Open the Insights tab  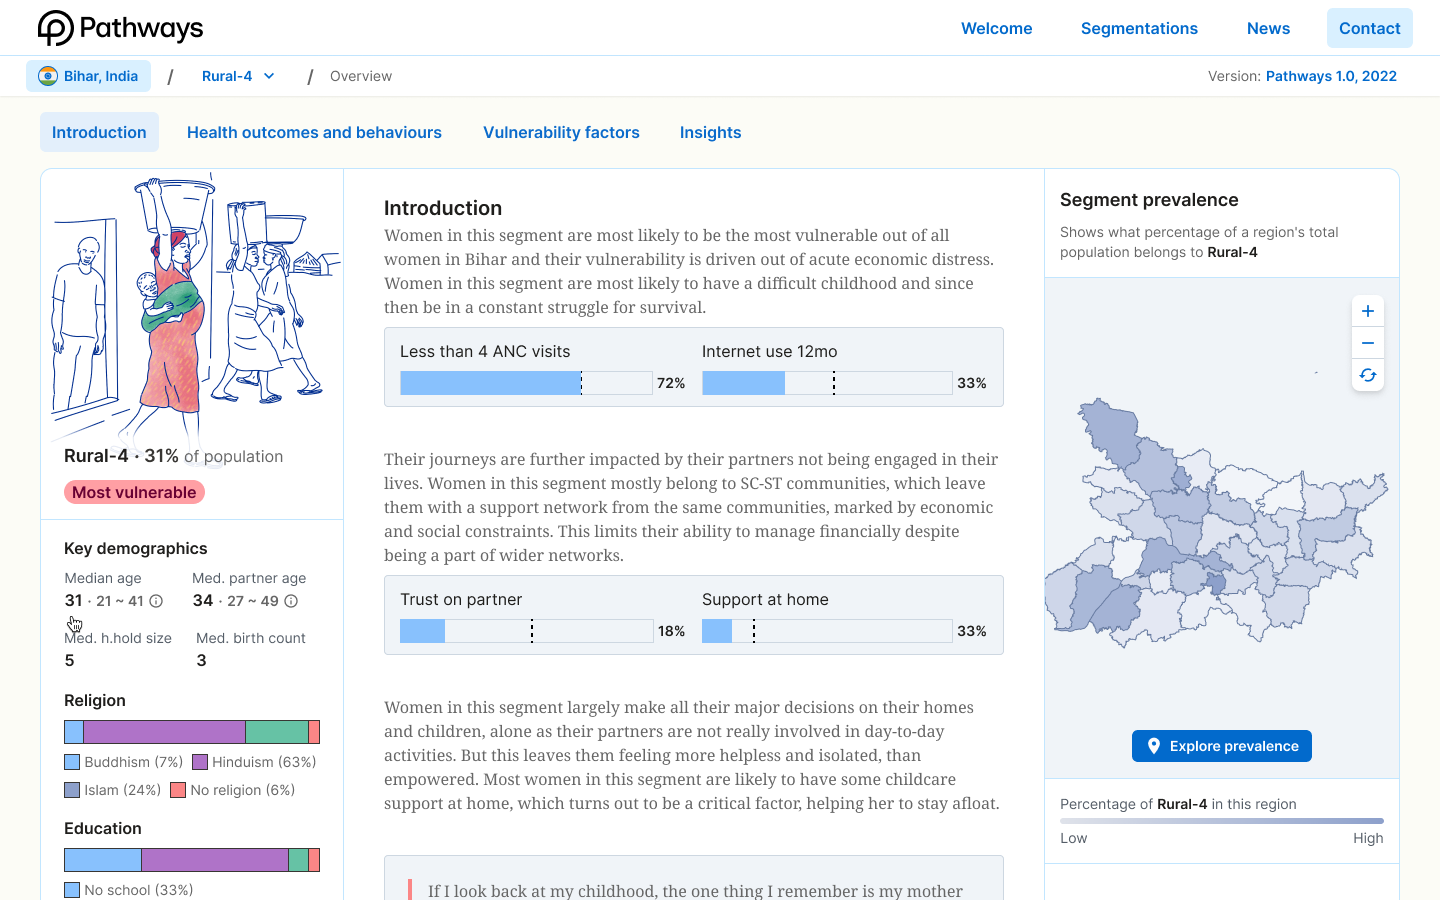click(x=710, y=132)
